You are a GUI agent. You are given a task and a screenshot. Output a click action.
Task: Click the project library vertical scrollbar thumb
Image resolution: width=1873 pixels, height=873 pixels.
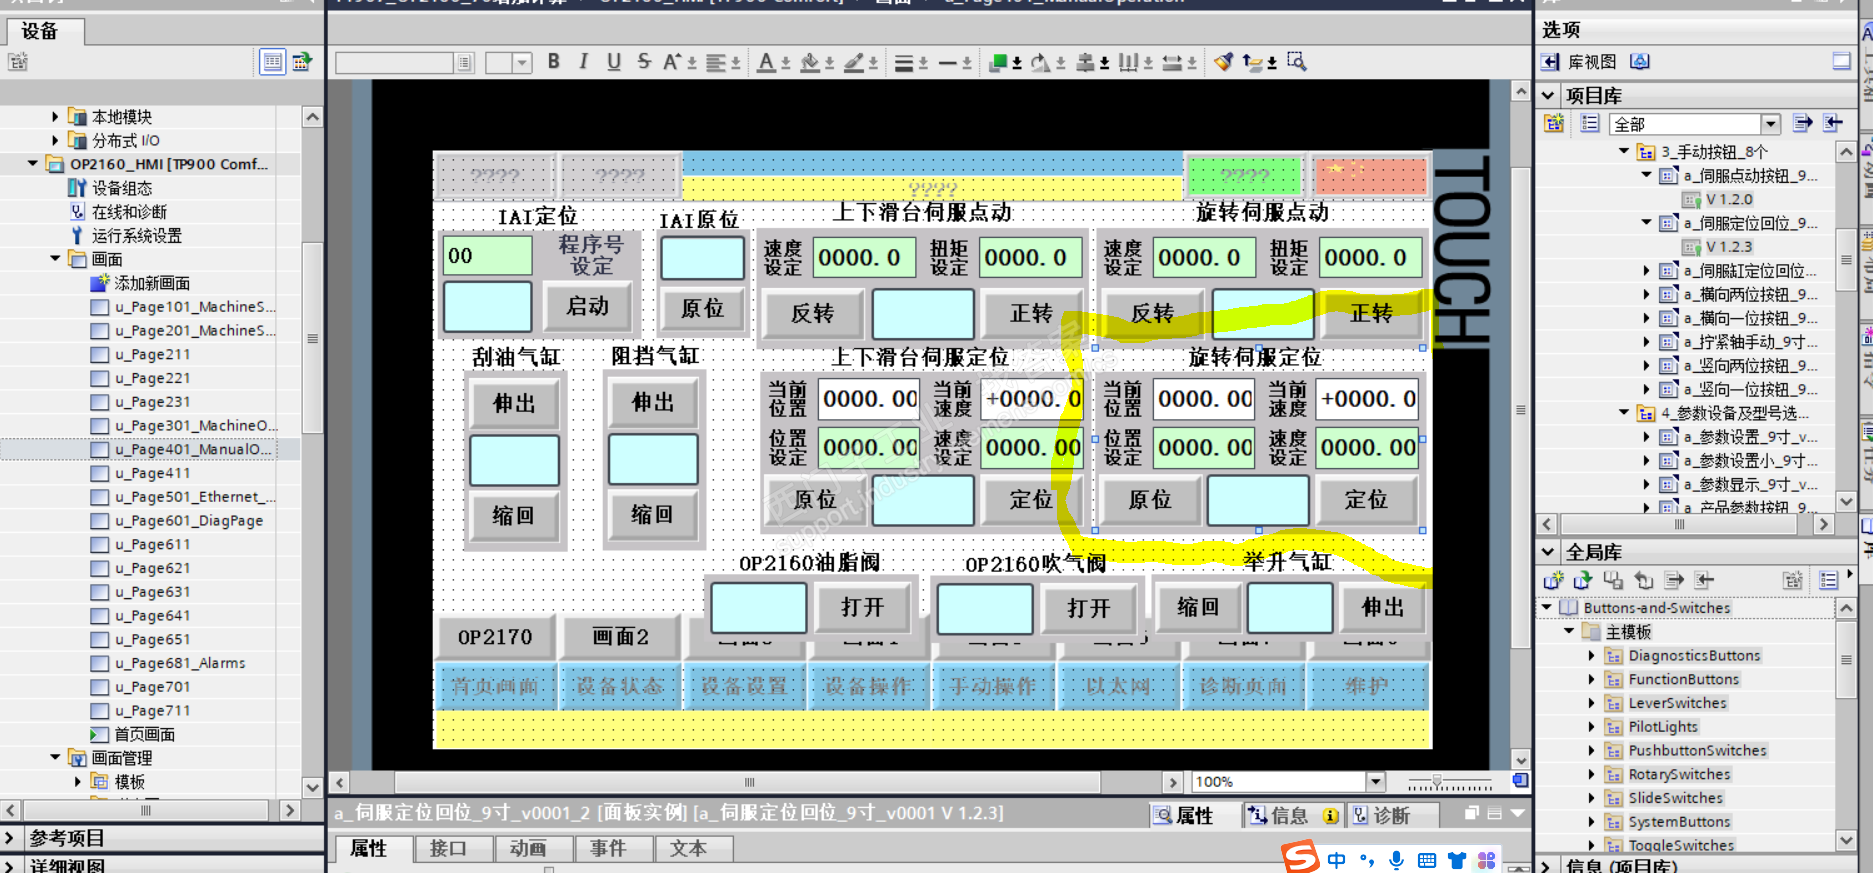(1846, 260)
